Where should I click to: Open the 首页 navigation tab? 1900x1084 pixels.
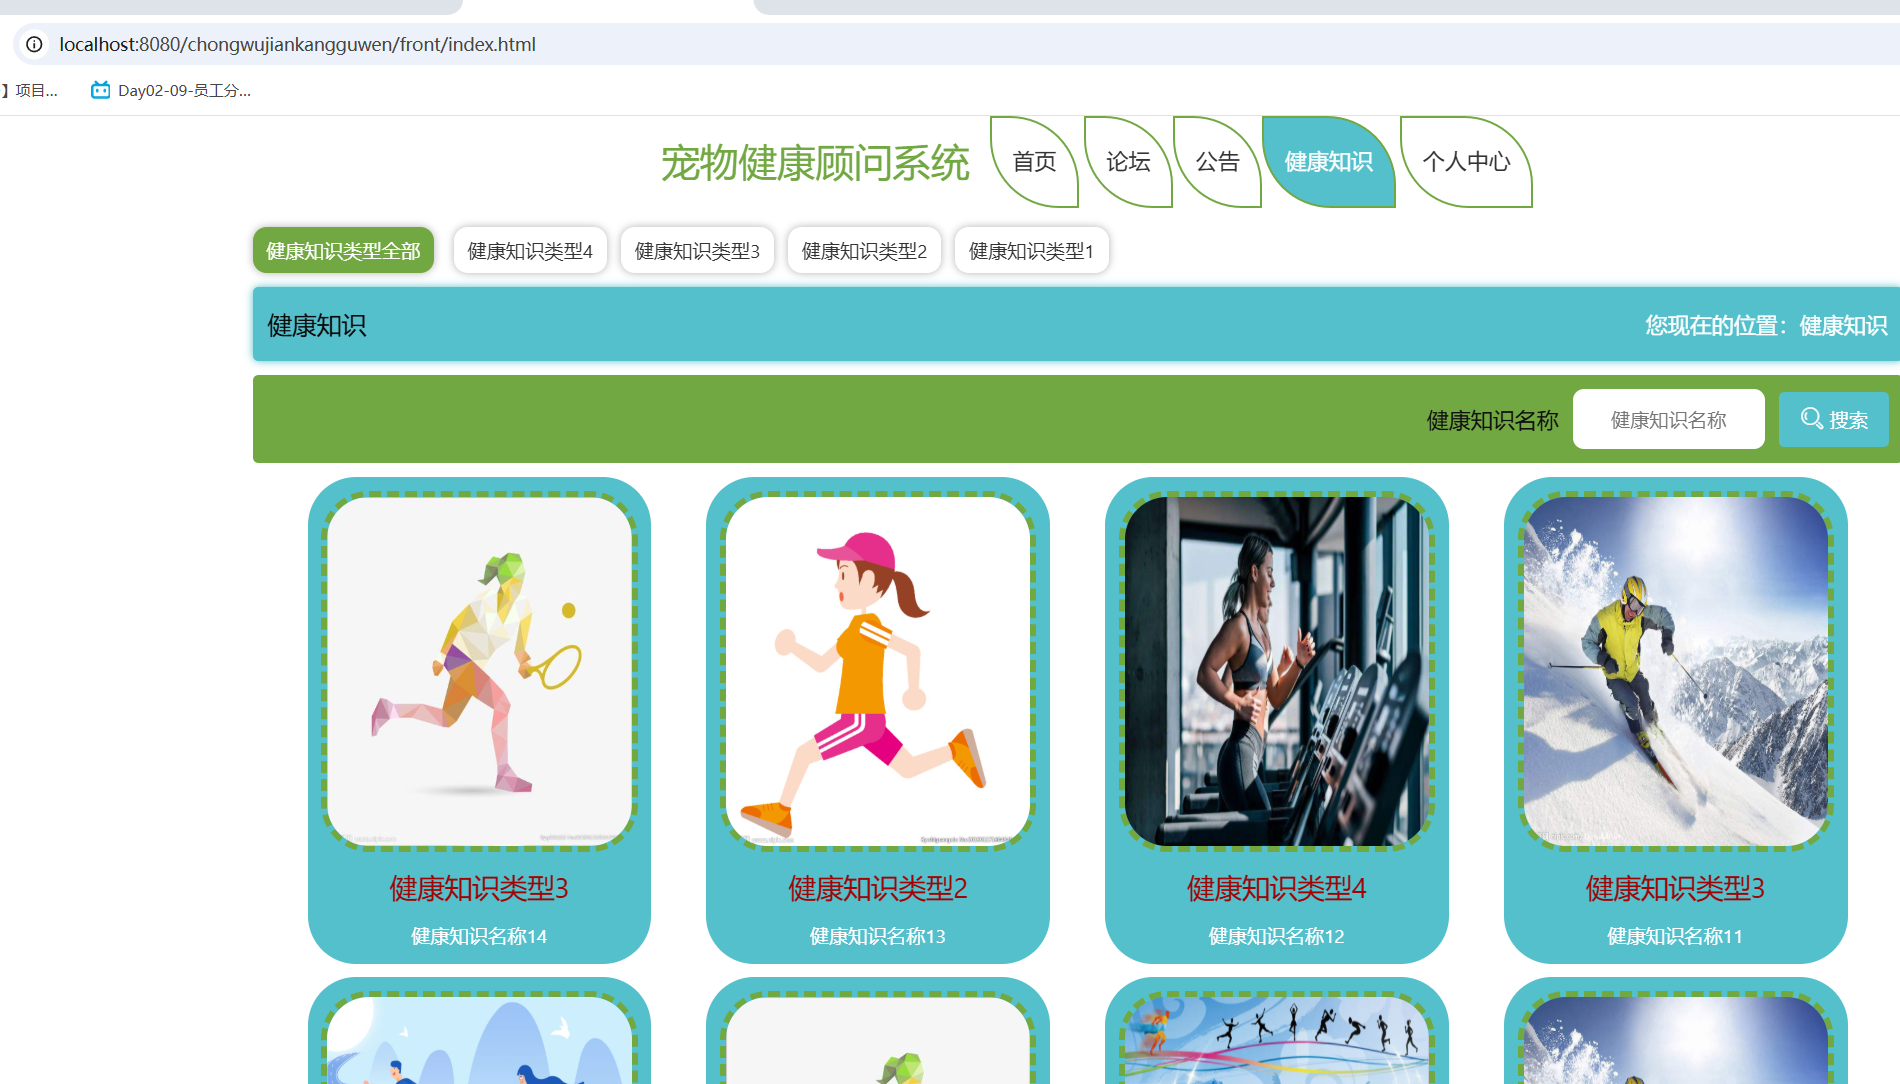pyautogui.click(x=1034, y=162)
